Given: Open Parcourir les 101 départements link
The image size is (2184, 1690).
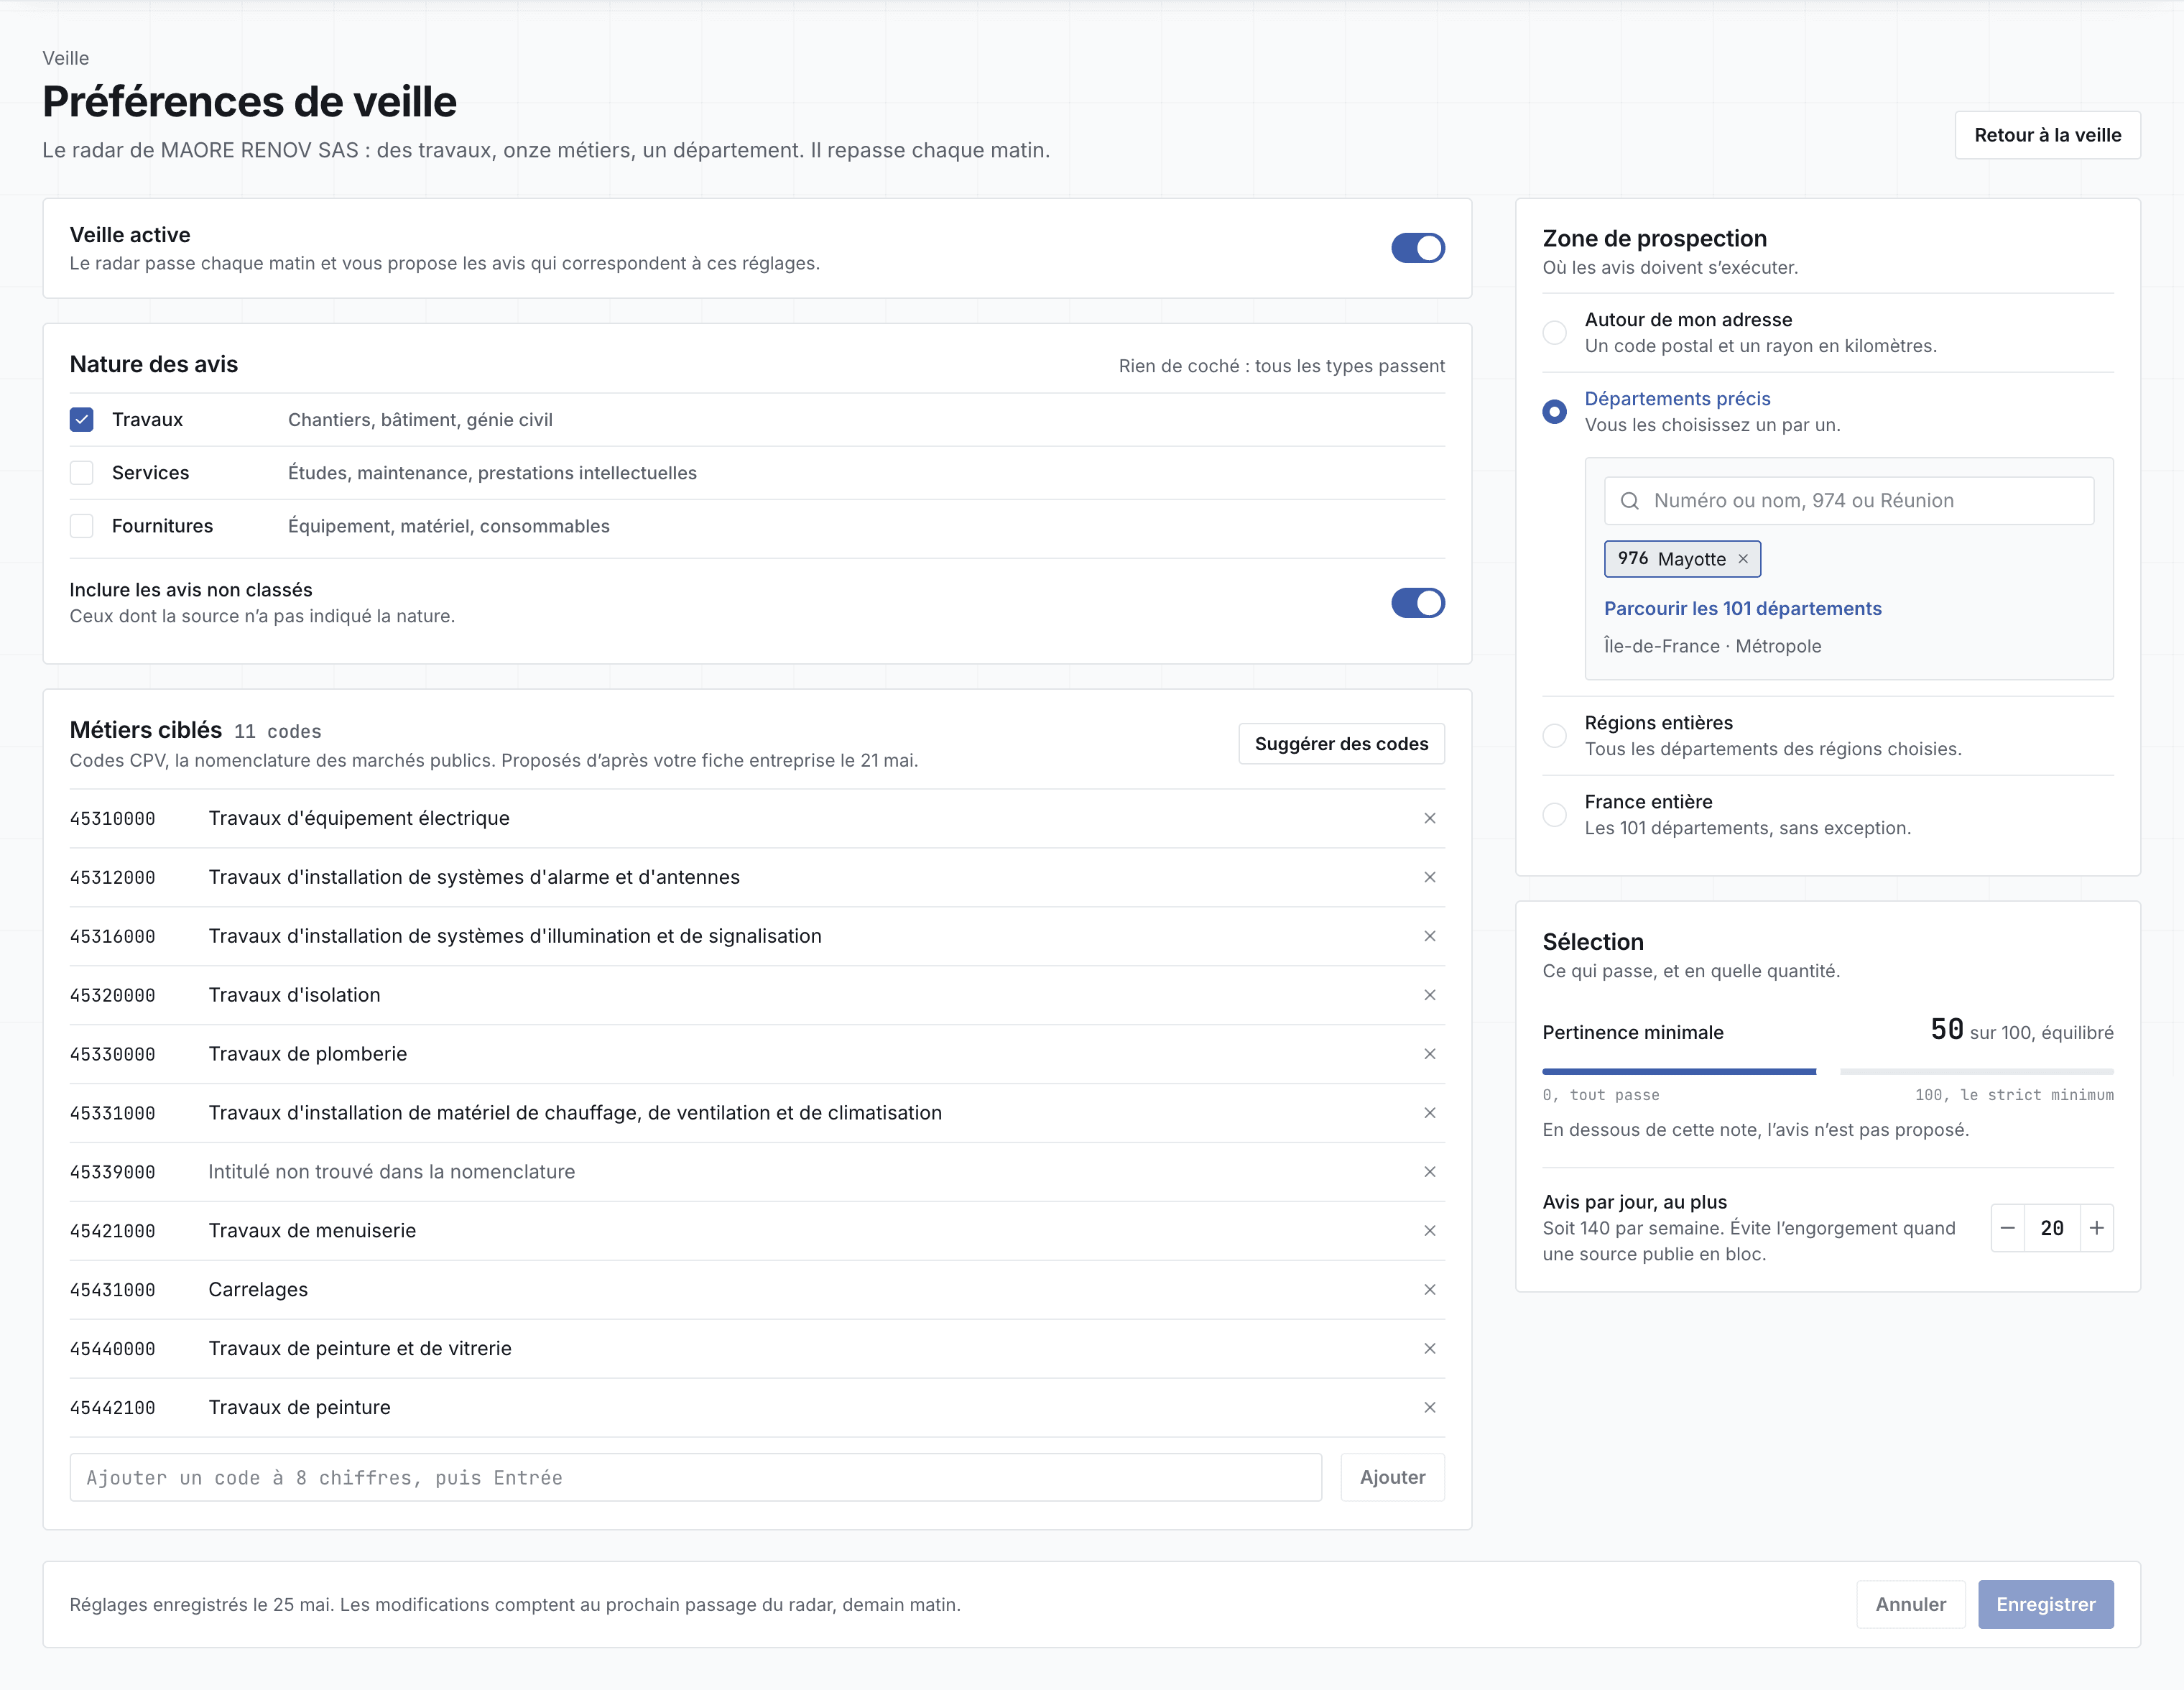Looking at the screenshot, I should (x=1743, y=608).
